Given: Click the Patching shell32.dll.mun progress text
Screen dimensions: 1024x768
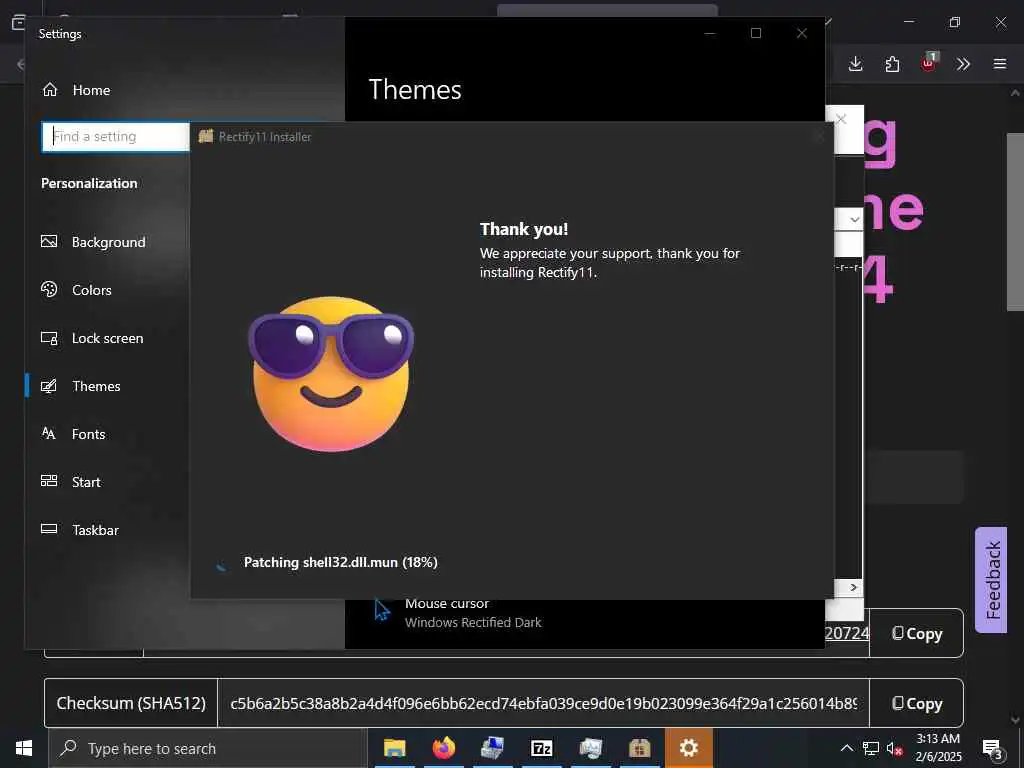Looking at the screenshot, I should tap(340, 562).
